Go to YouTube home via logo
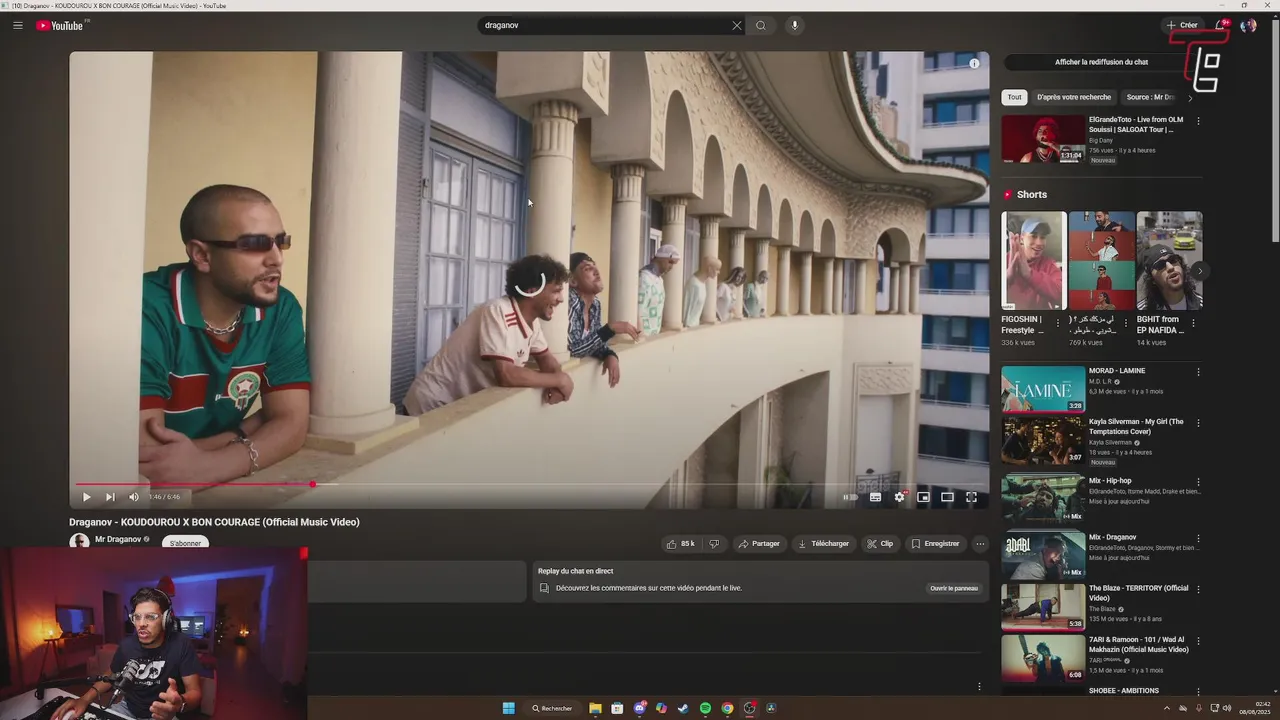This screenshot has height=720, width=1280. [x=61, y=25]
